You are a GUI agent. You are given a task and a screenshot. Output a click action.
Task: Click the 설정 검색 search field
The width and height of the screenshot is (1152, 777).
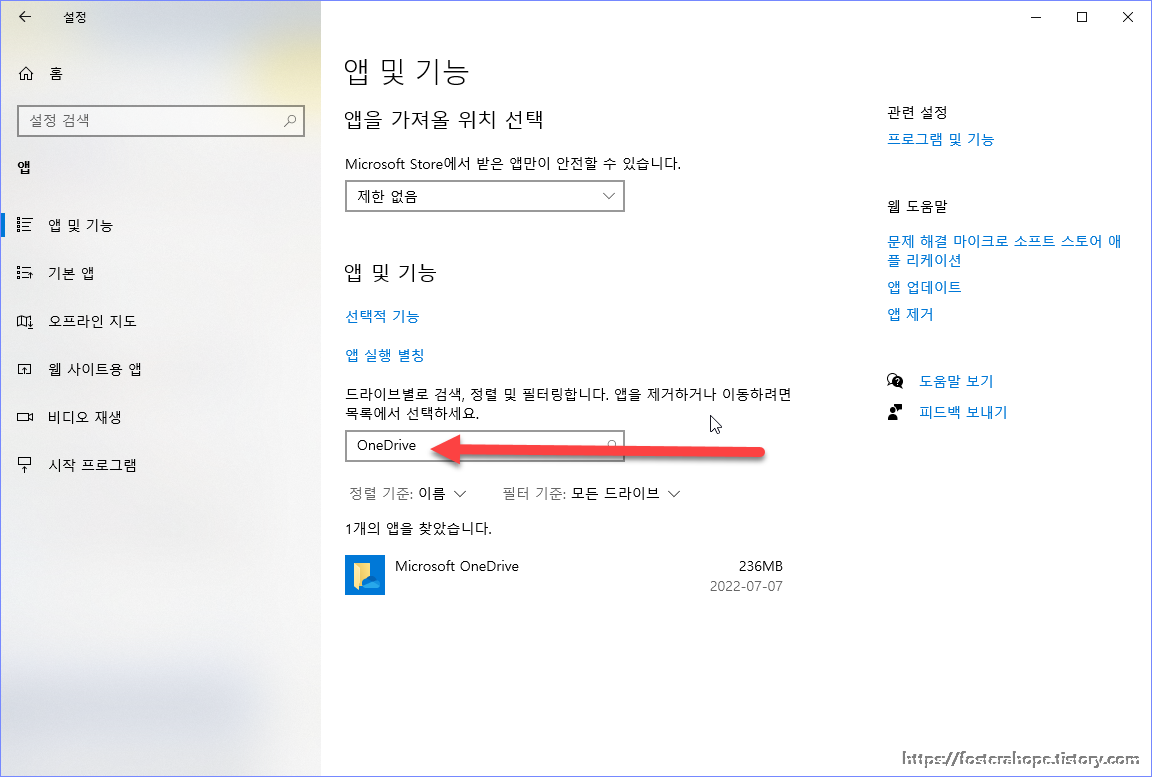160,120
